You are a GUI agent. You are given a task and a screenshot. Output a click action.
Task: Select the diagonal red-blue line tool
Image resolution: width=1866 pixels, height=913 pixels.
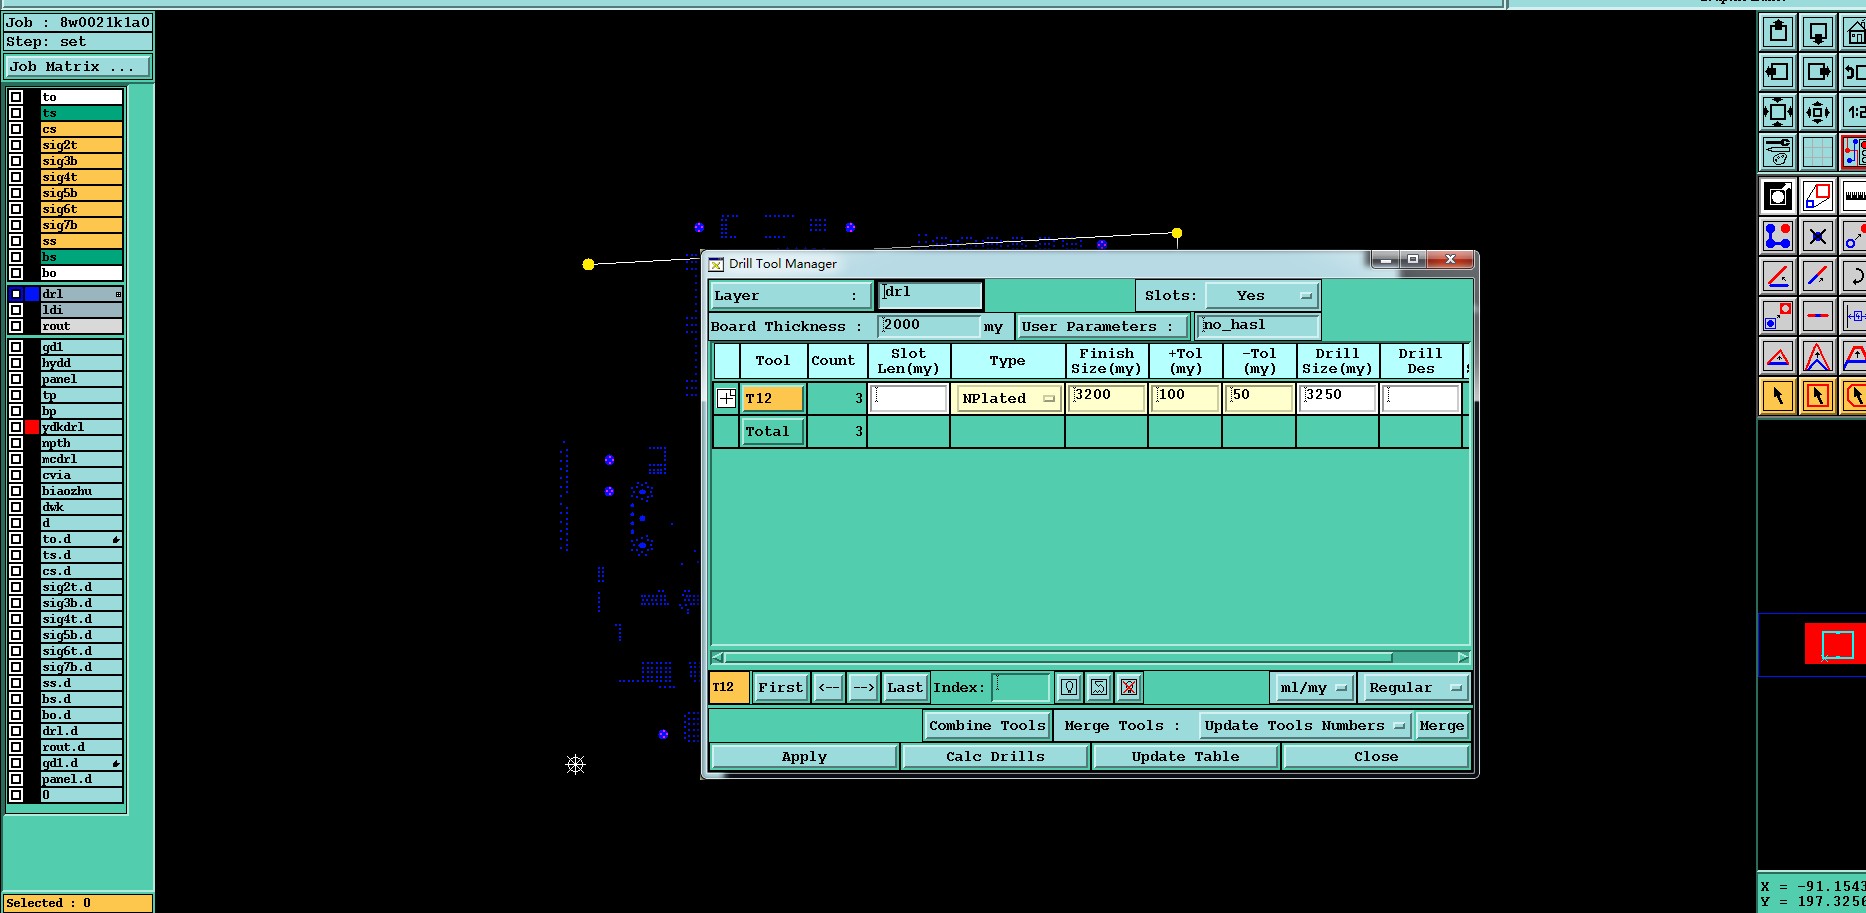[x=1818, y=276]
